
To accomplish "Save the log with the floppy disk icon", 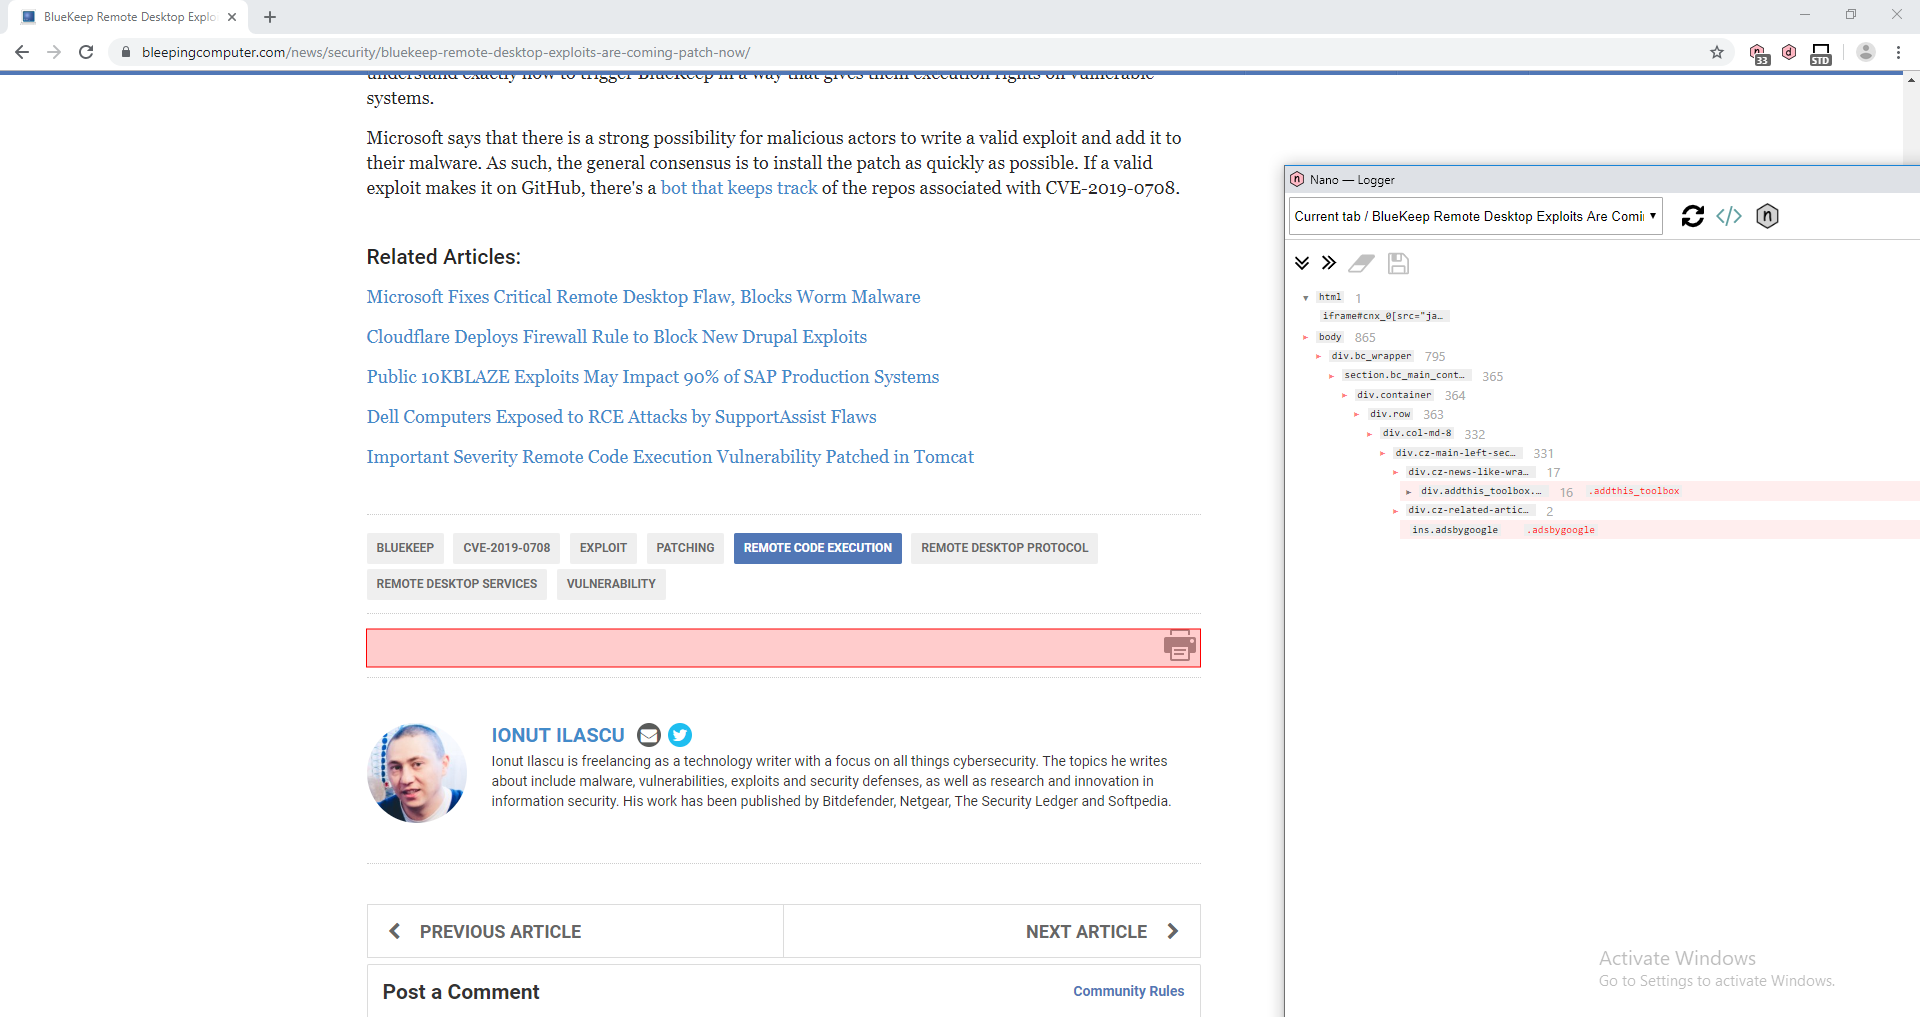I will [x=1398, y=263].
